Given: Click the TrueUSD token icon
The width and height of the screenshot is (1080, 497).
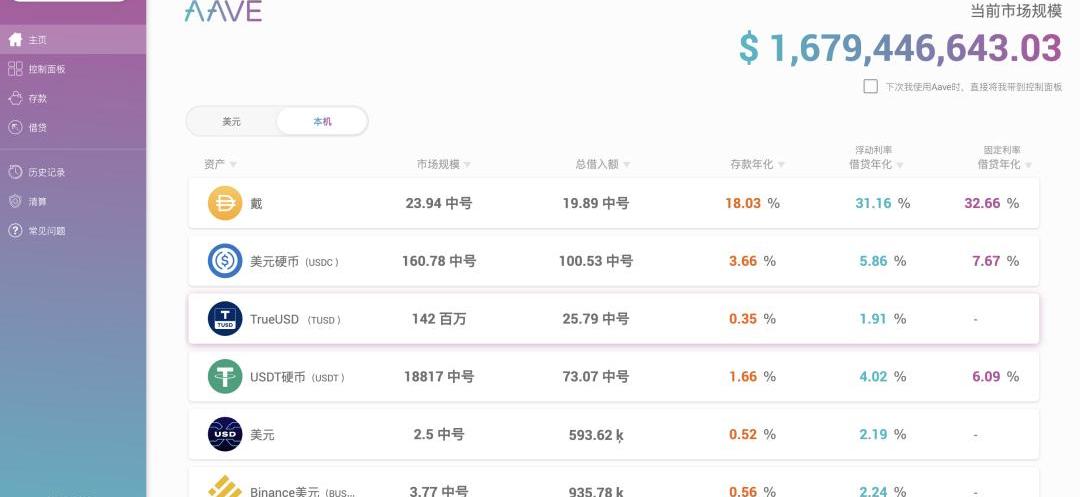Looking at the screenshot, I should [x=225, y=319].
